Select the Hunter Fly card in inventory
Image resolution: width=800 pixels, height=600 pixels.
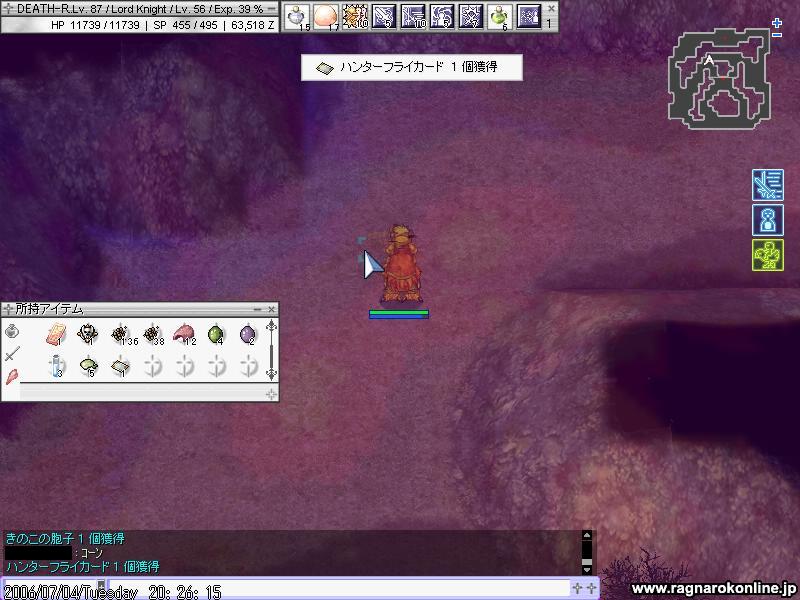(120, 366)
